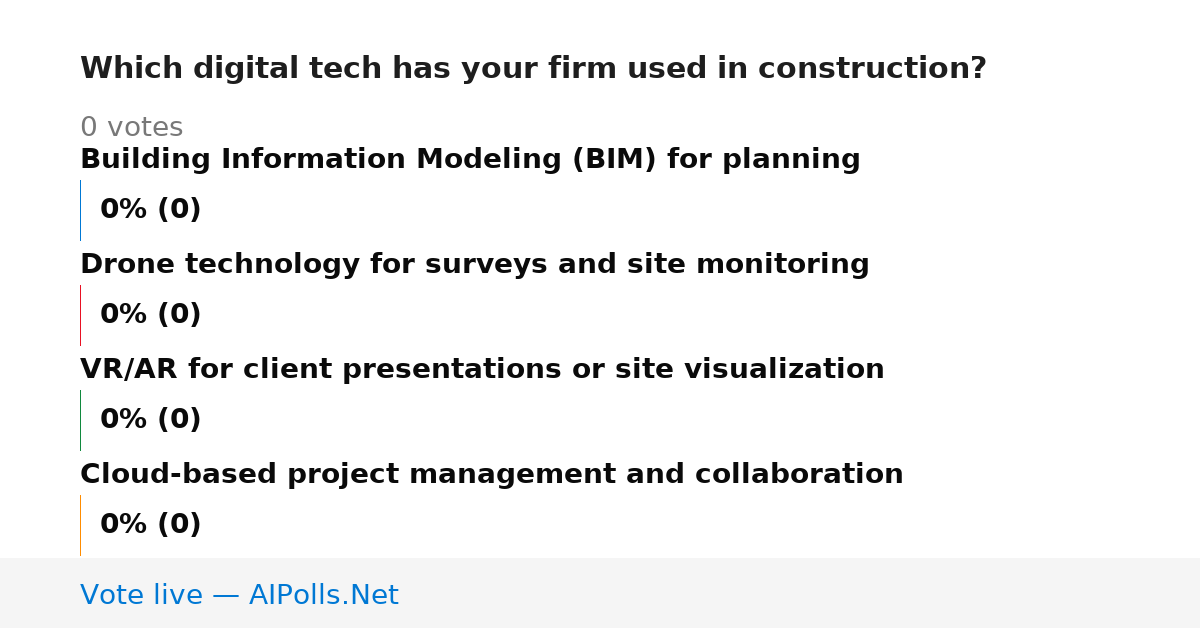Select VR/AR for client presentations option

click(482, 370)
